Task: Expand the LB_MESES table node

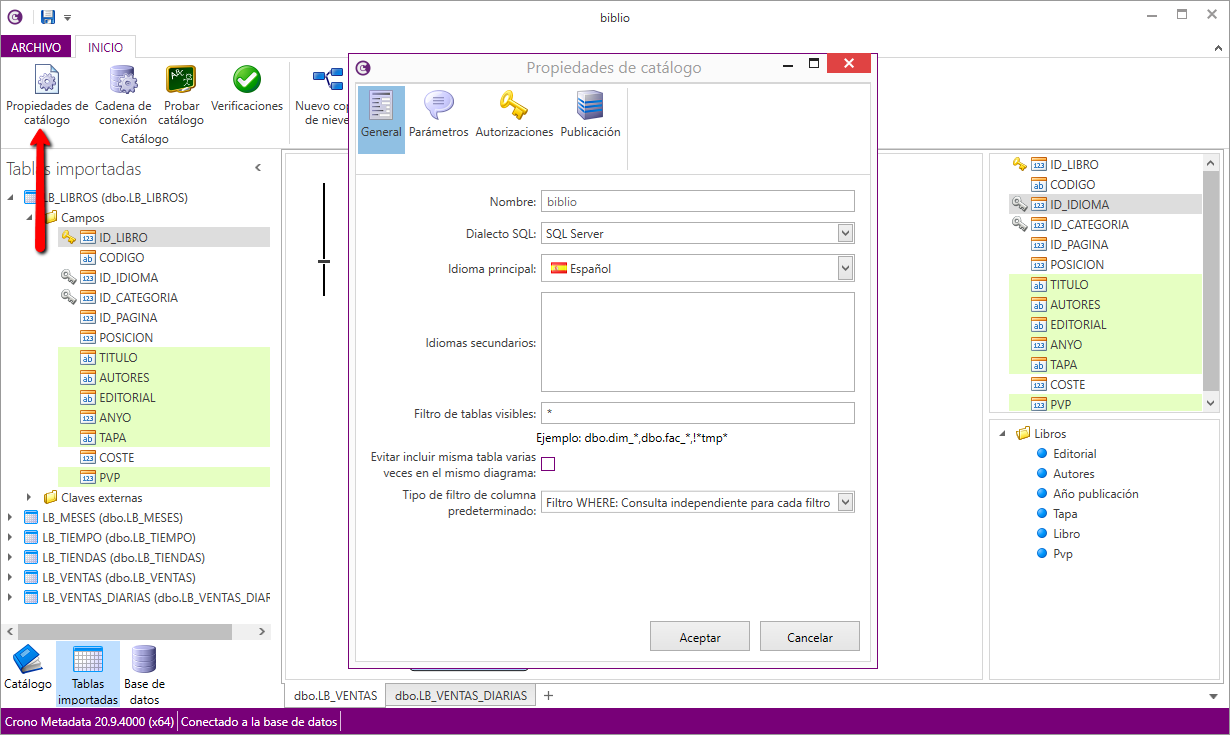Action: (11, 518)
